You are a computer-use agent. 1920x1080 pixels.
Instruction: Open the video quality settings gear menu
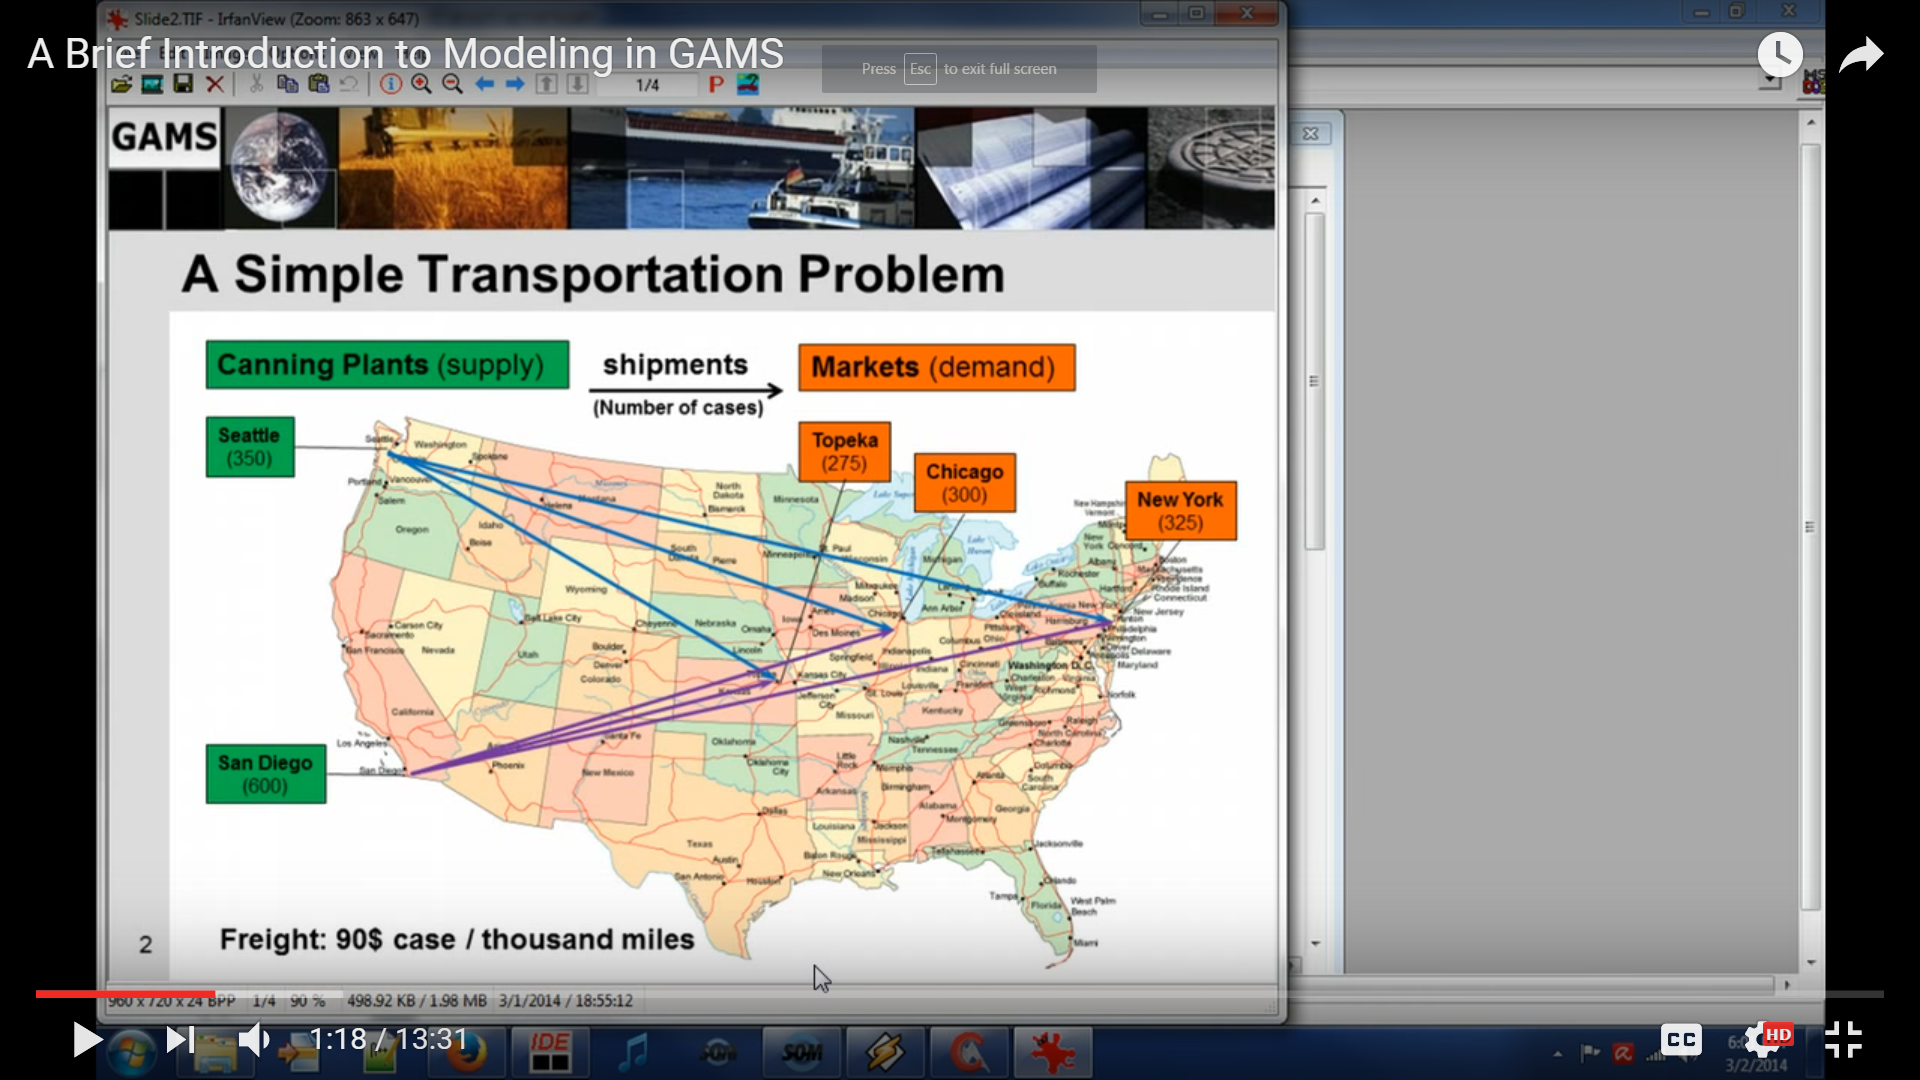pos(1762,1040)
